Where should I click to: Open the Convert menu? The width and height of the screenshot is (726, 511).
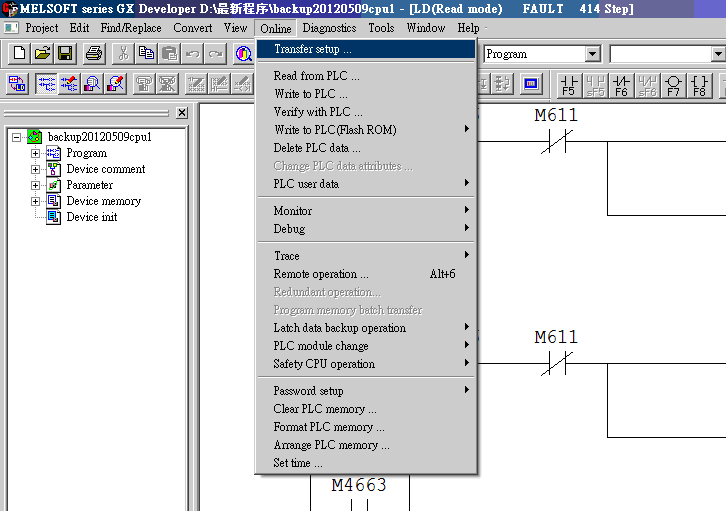click(193, 28)
